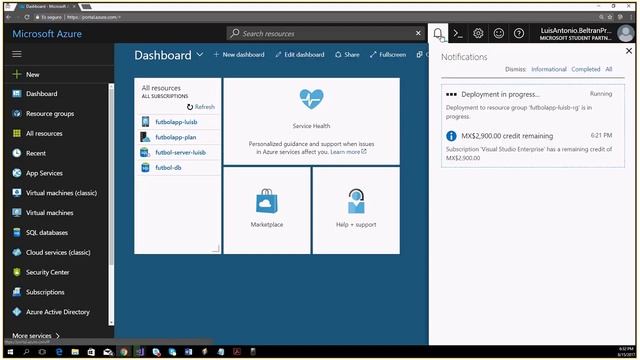Click Learn more link in Service Health
Screen dimensions: 640x360
click(348, 152)
